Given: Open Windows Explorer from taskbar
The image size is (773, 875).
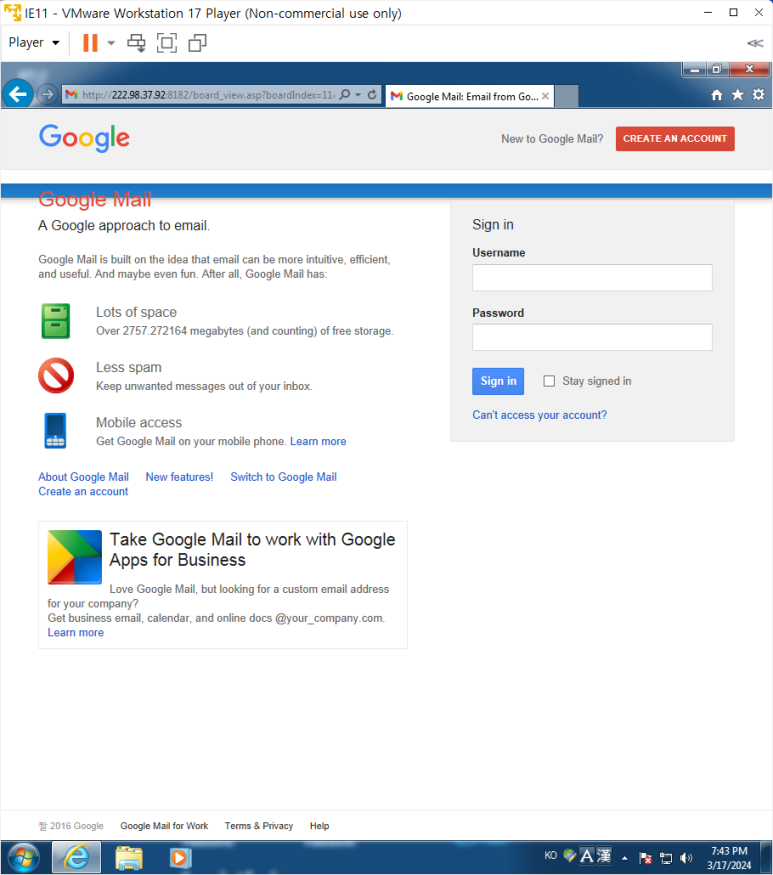Looking at the screenshot, I should click(x=129, y=858).
